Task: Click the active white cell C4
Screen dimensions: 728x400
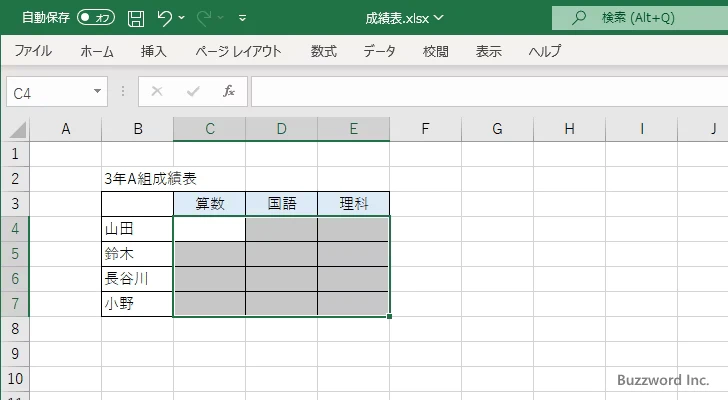Action: (209, 229)
